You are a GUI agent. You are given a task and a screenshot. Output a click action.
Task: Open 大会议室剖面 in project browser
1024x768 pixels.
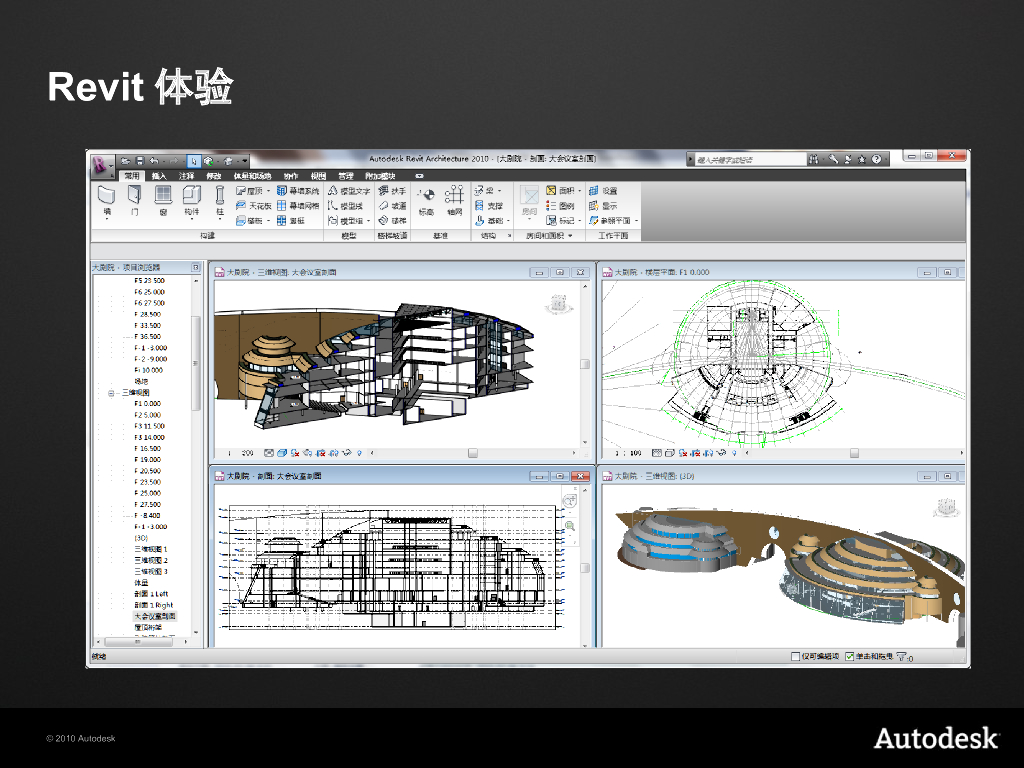point(155,616)
